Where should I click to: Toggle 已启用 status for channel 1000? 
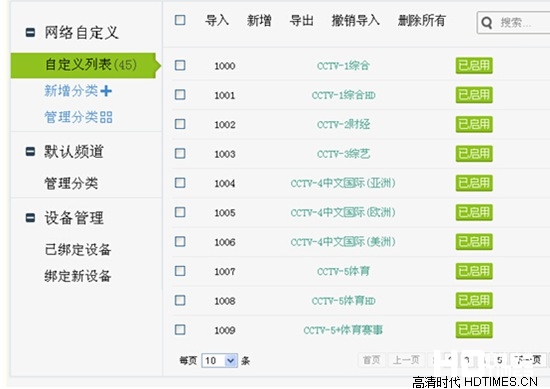point(474,66)
